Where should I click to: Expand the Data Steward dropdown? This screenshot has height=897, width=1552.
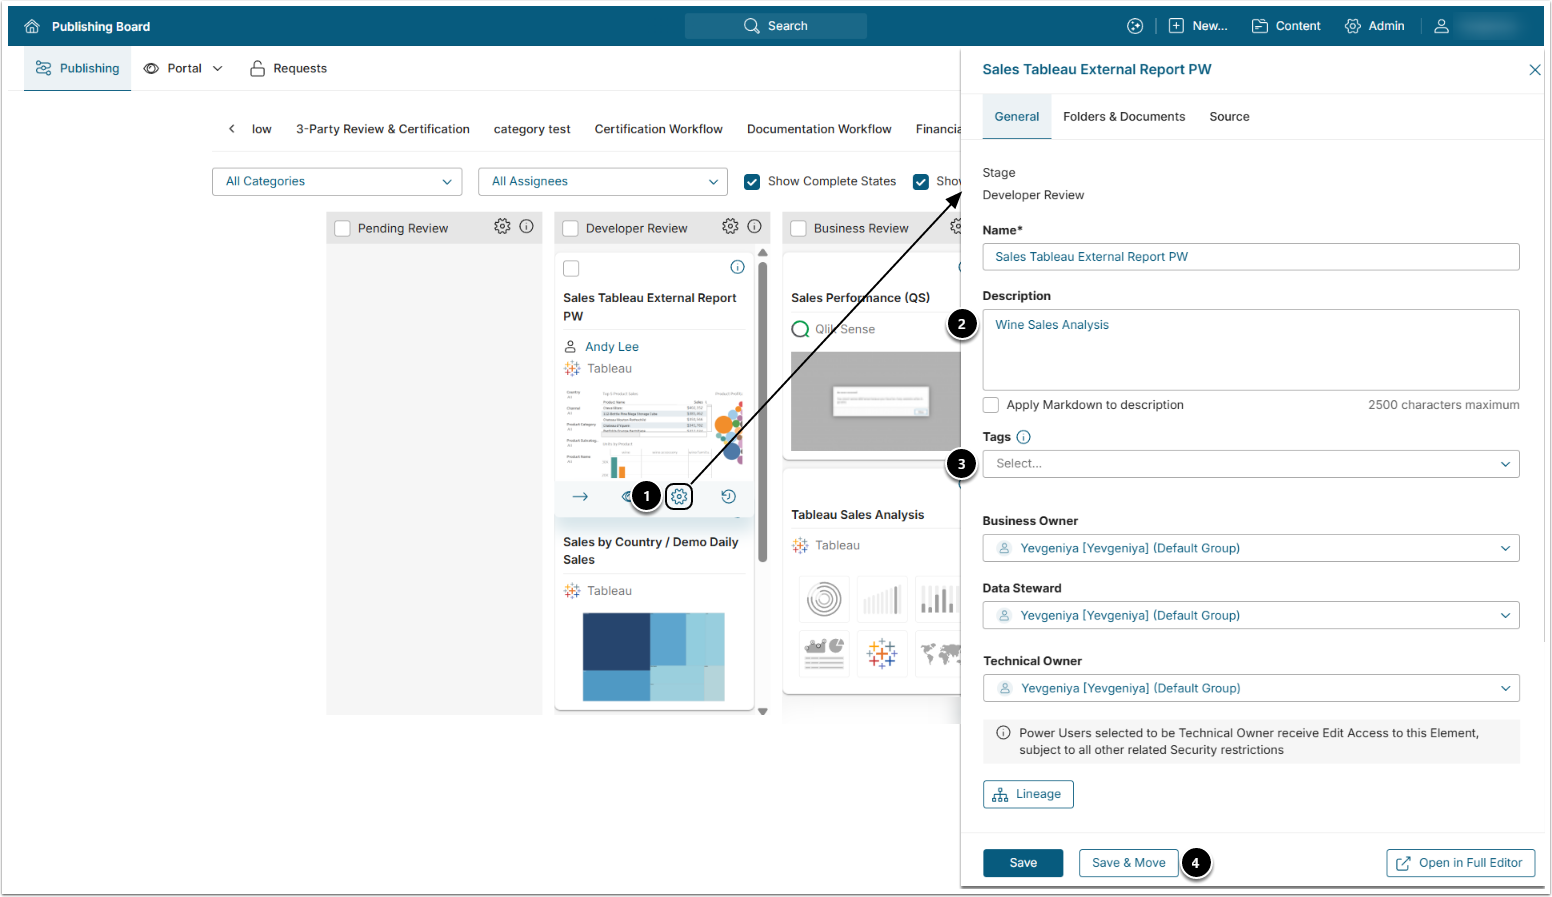point(1251,615)
